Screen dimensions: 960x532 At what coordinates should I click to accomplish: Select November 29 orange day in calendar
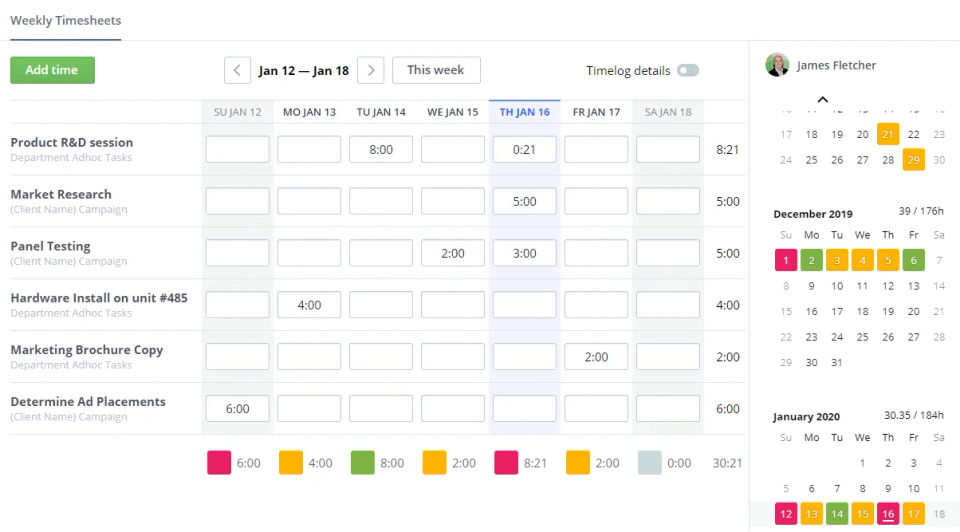(x=913, y=160)
